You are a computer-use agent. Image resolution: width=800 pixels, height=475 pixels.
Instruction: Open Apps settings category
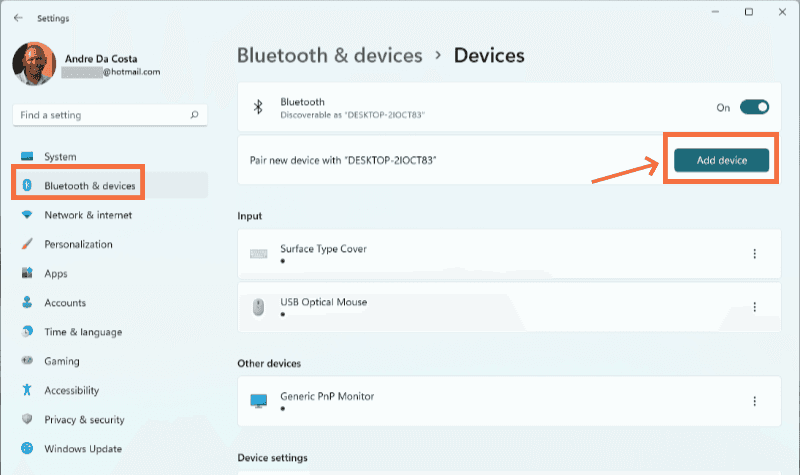click(110, 273)
